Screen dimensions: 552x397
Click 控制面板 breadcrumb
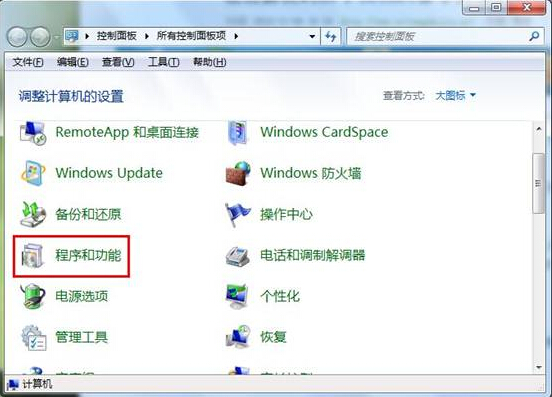click(117, 36)
